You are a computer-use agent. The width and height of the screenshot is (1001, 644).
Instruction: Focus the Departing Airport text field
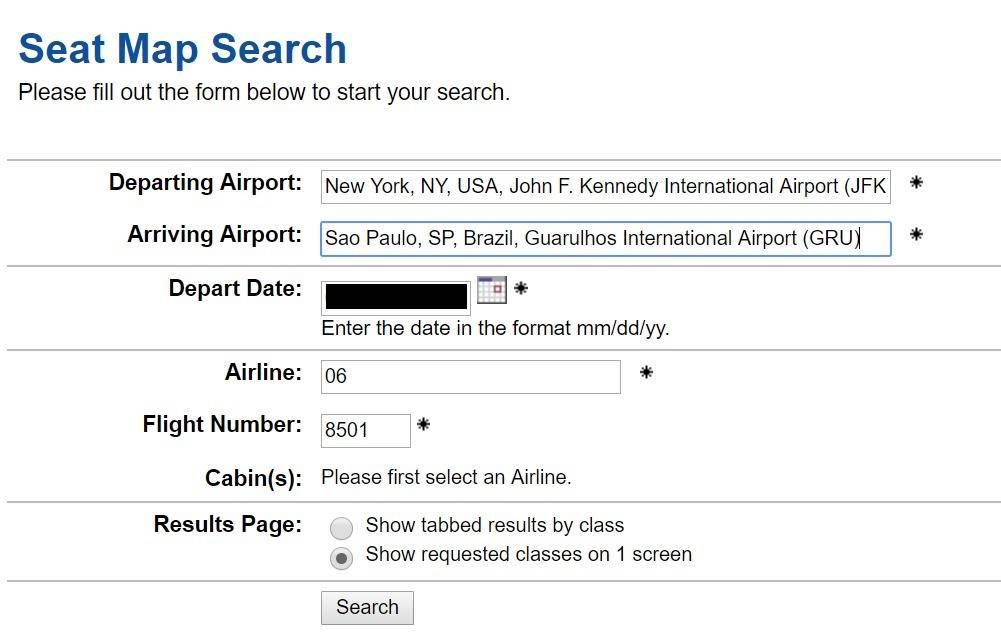tap(605, 186)
